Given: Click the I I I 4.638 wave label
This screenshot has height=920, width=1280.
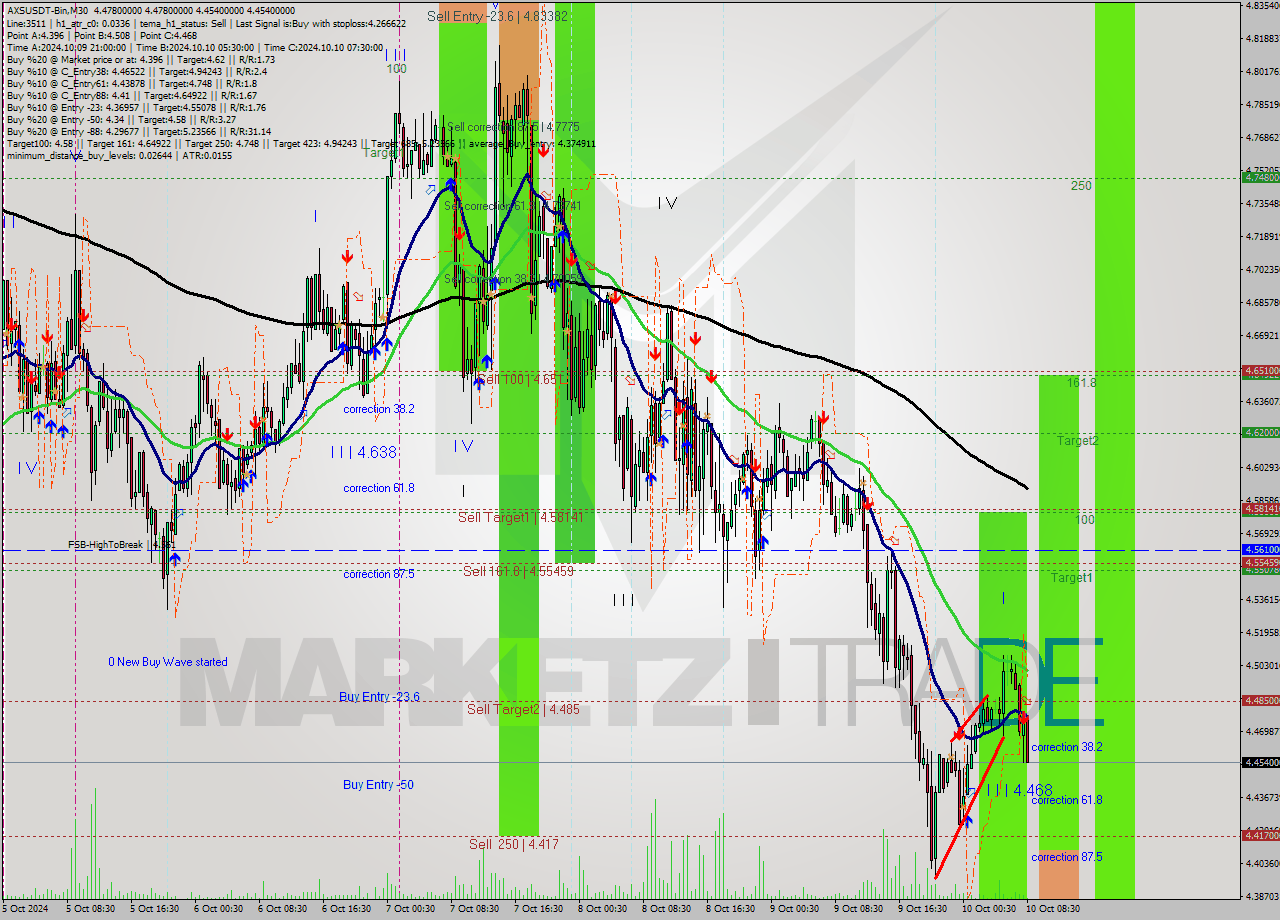Looking at the screenshot, I should click(364, 452).
